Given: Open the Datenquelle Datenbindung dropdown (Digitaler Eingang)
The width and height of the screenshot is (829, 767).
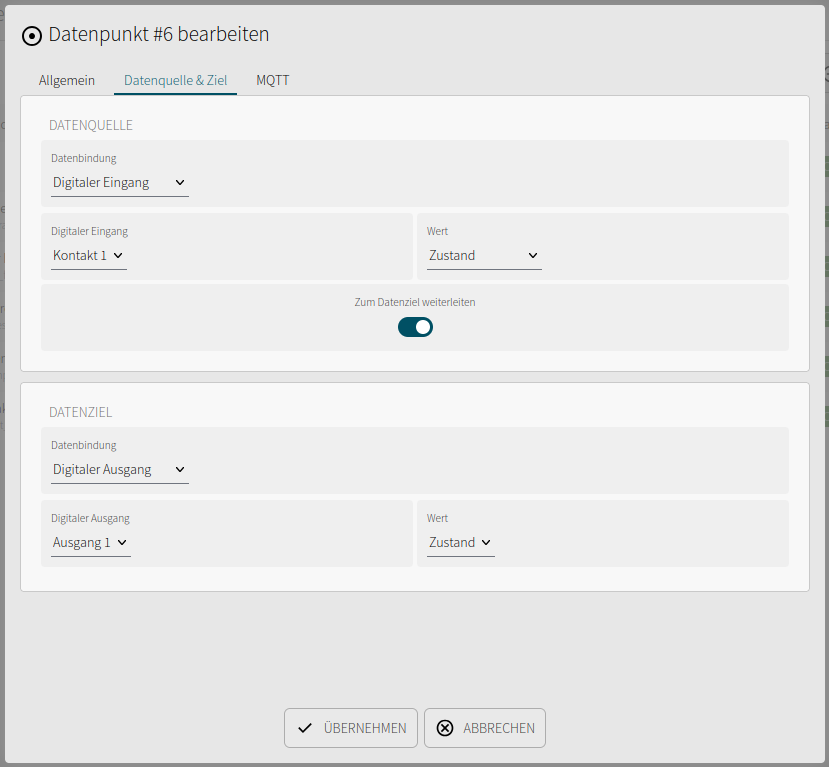Looking at the screenshot, I should pyautogui.click(x=119, y=183).
